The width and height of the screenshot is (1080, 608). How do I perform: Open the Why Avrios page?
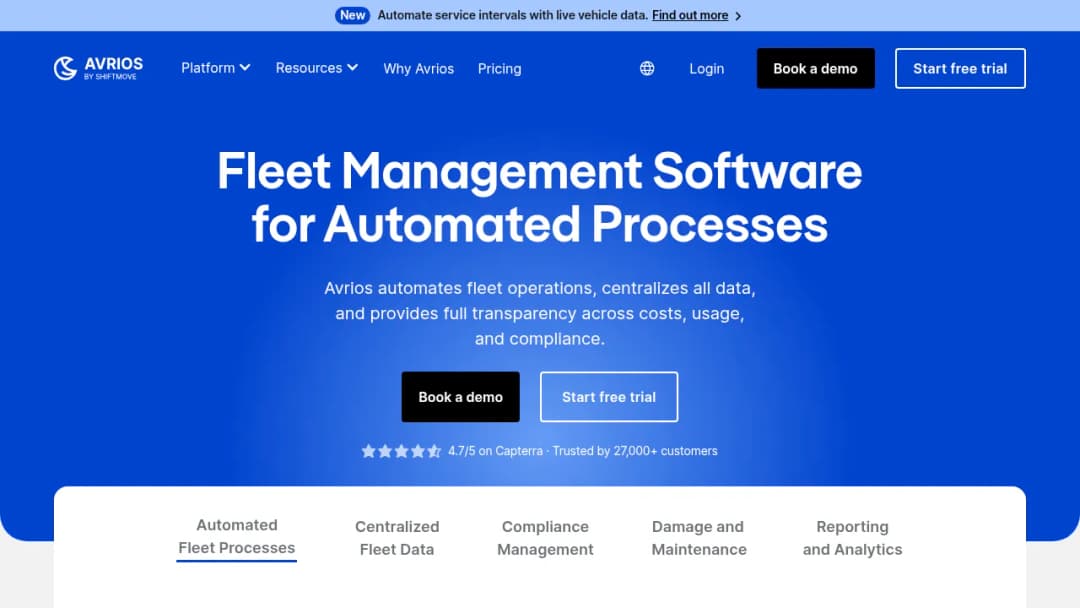click(419, 69)
